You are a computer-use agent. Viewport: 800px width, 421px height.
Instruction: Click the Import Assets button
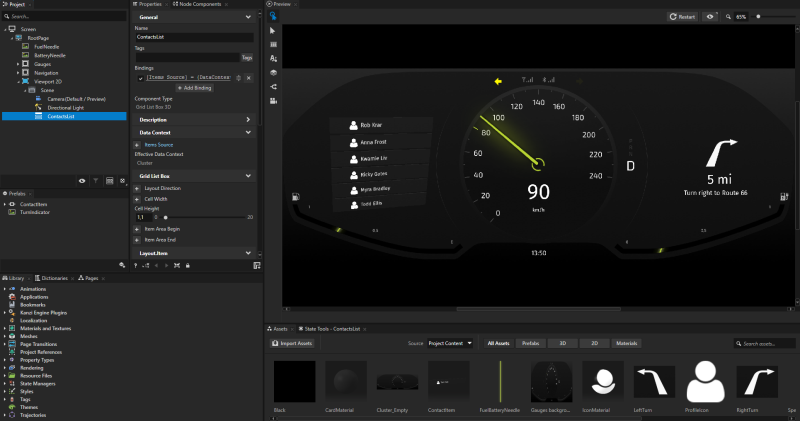(x=294, y=343)
